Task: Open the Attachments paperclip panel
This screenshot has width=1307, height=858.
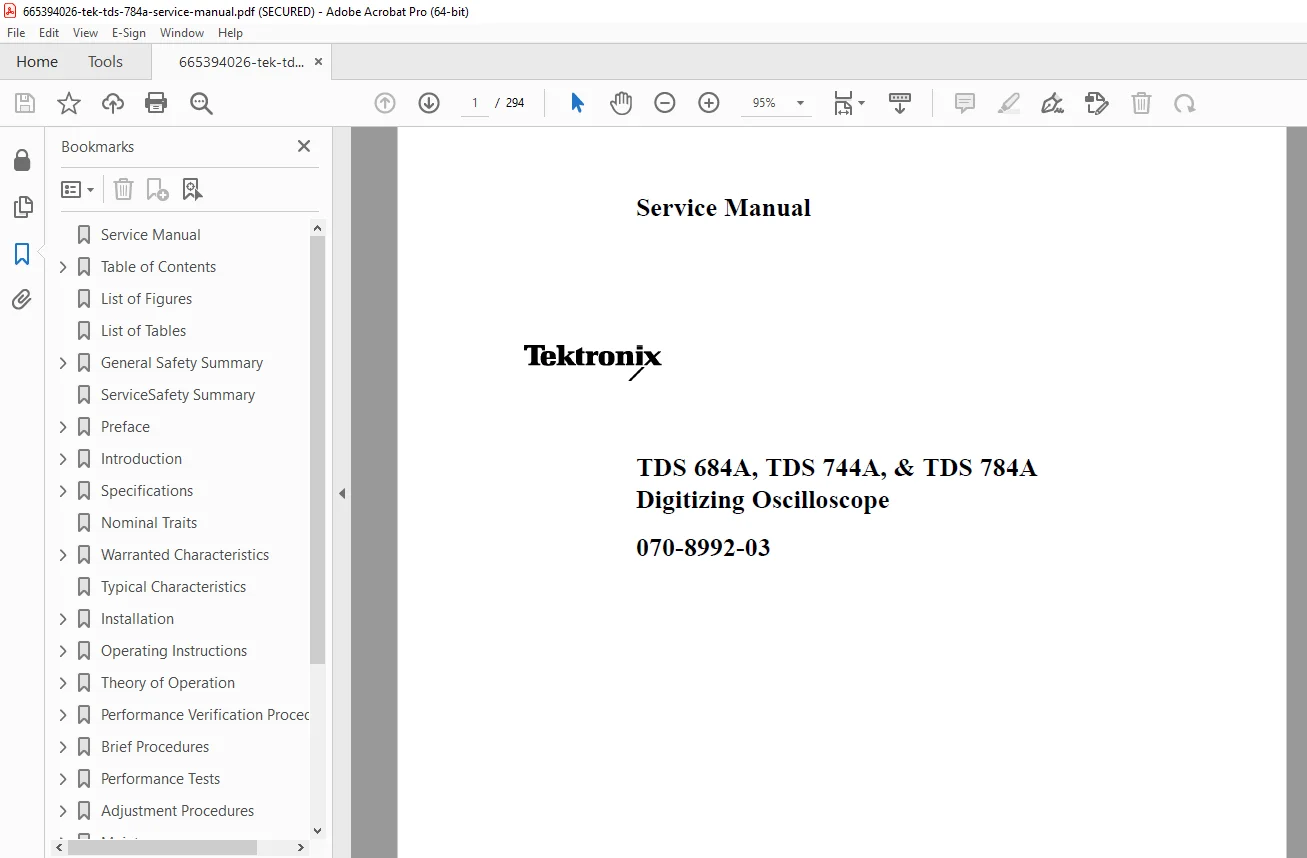Action: tap(22, 299)
